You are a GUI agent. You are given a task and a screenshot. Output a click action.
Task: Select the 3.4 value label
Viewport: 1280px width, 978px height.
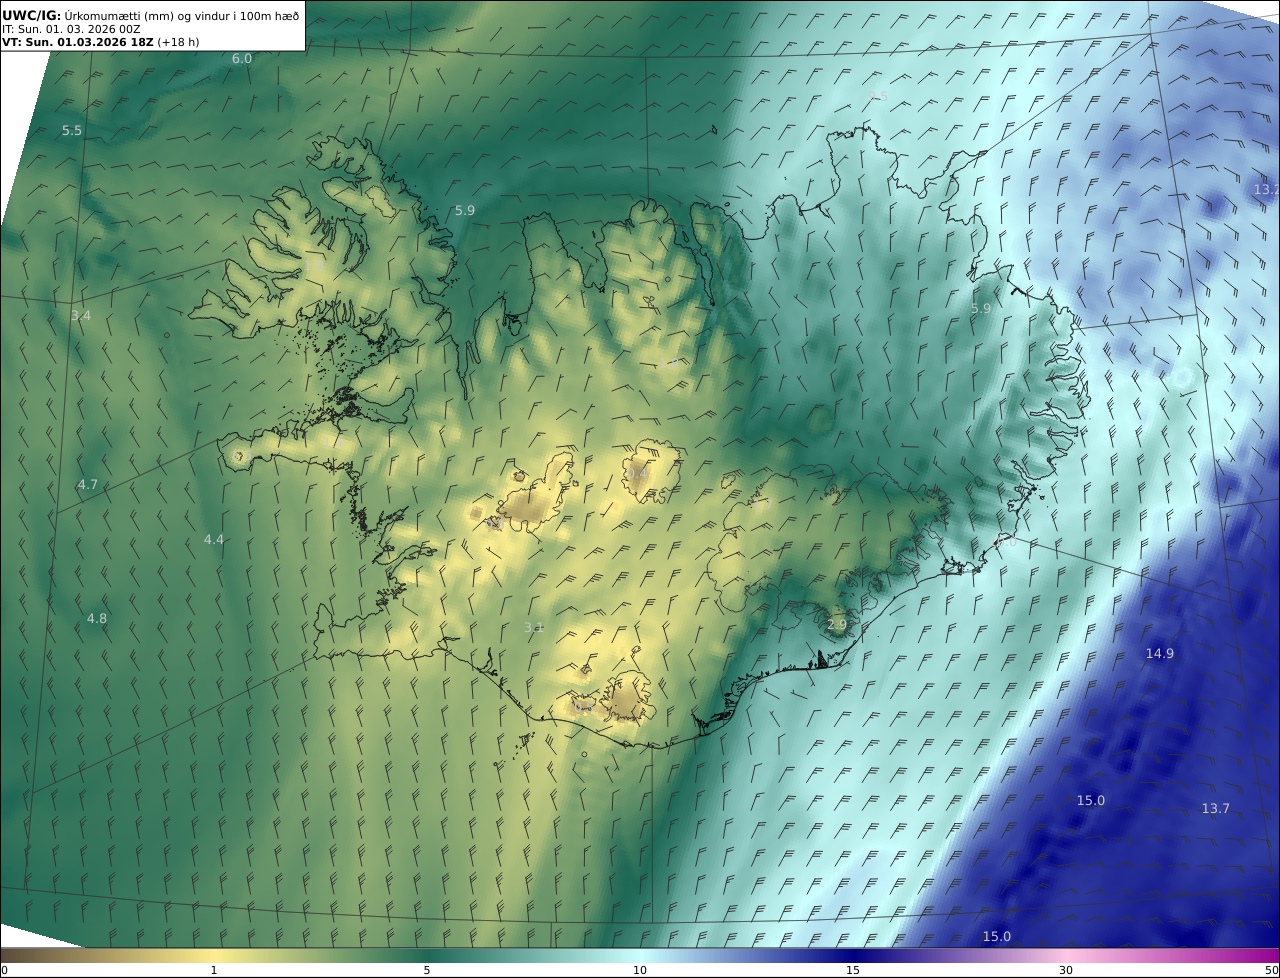coord(81,316)
